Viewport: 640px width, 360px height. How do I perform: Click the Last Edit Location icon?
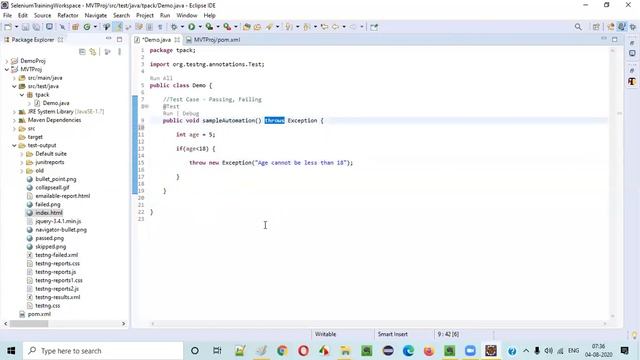[324, 27]
